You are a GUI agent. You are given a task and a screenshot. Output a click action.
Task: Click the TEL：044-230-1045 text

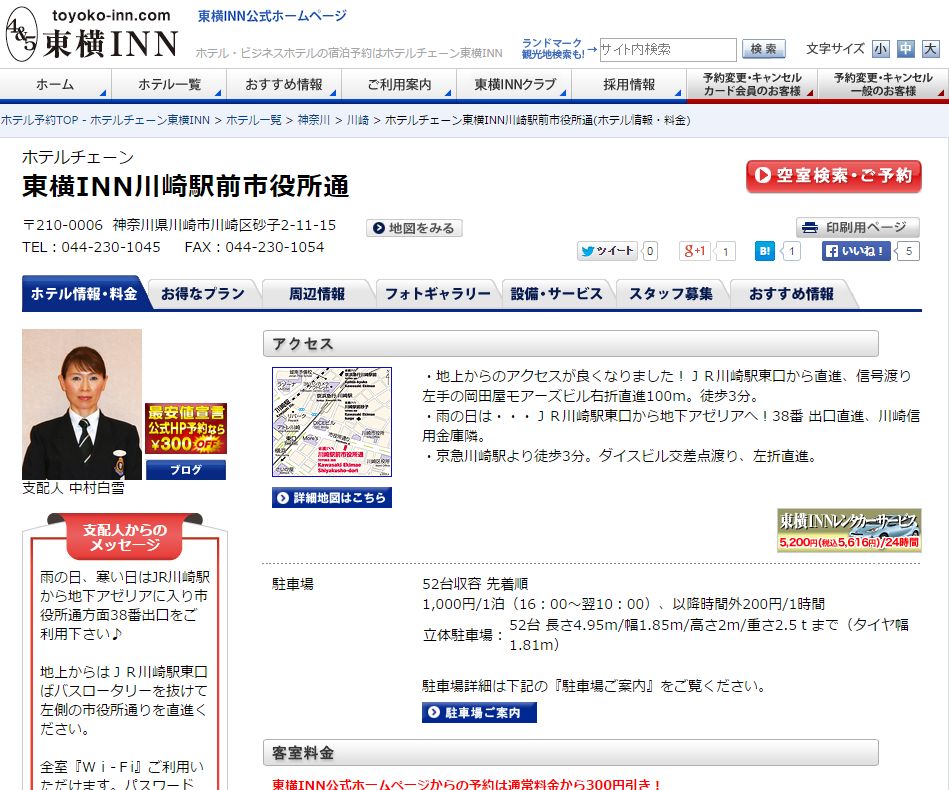91,247
